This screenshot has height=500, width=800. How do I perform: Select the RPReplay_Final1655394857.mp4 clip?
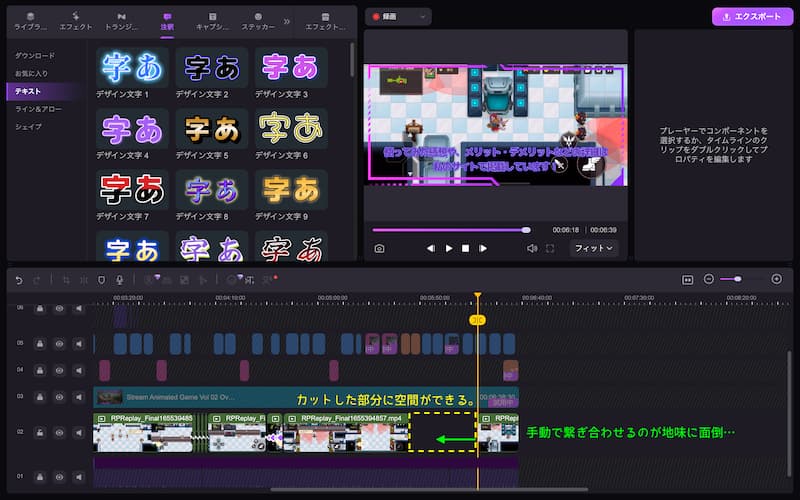346,433
